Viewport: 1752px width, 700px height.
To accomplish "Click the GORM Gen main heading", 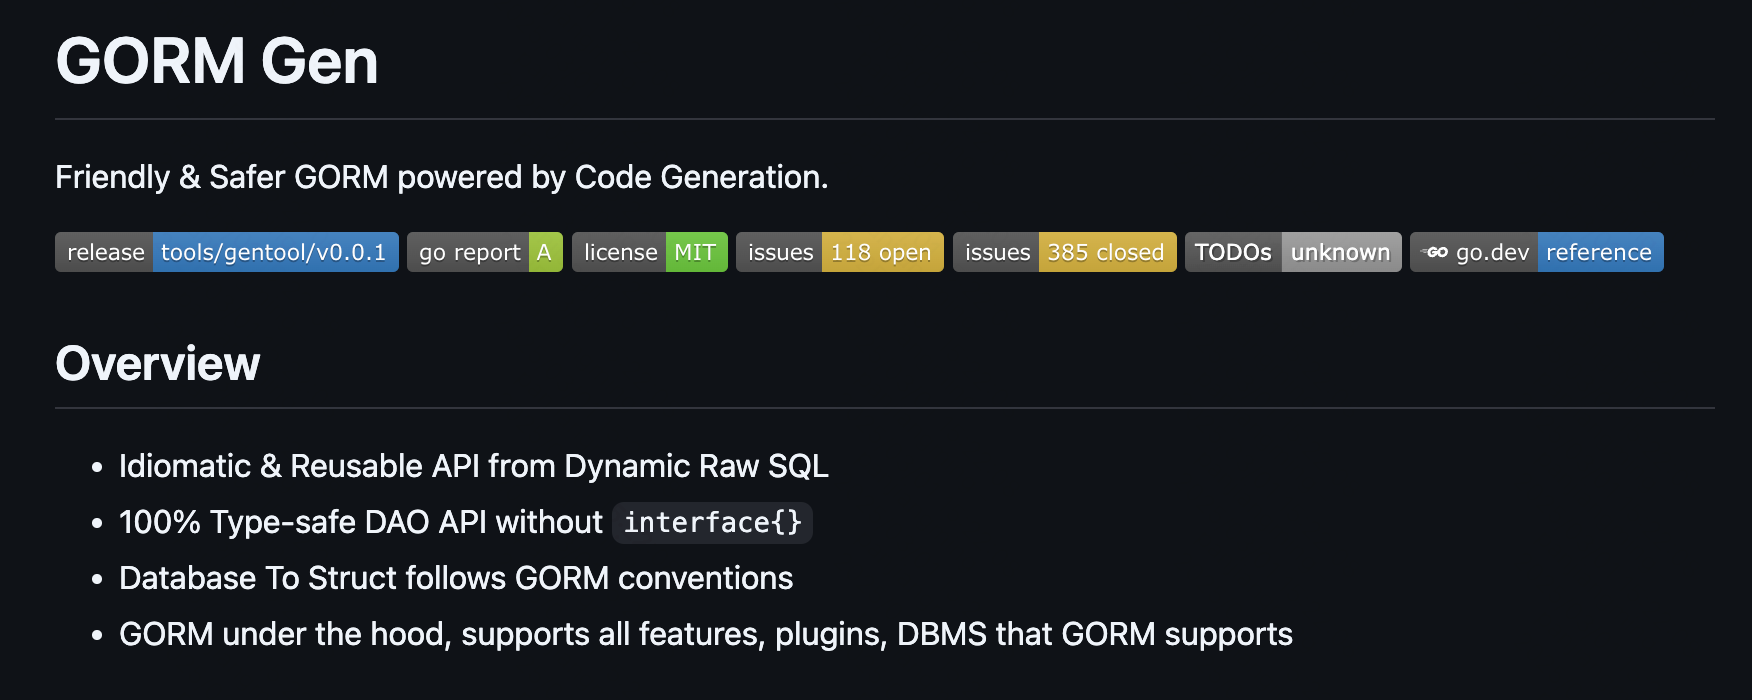I will tap(217, 62).
